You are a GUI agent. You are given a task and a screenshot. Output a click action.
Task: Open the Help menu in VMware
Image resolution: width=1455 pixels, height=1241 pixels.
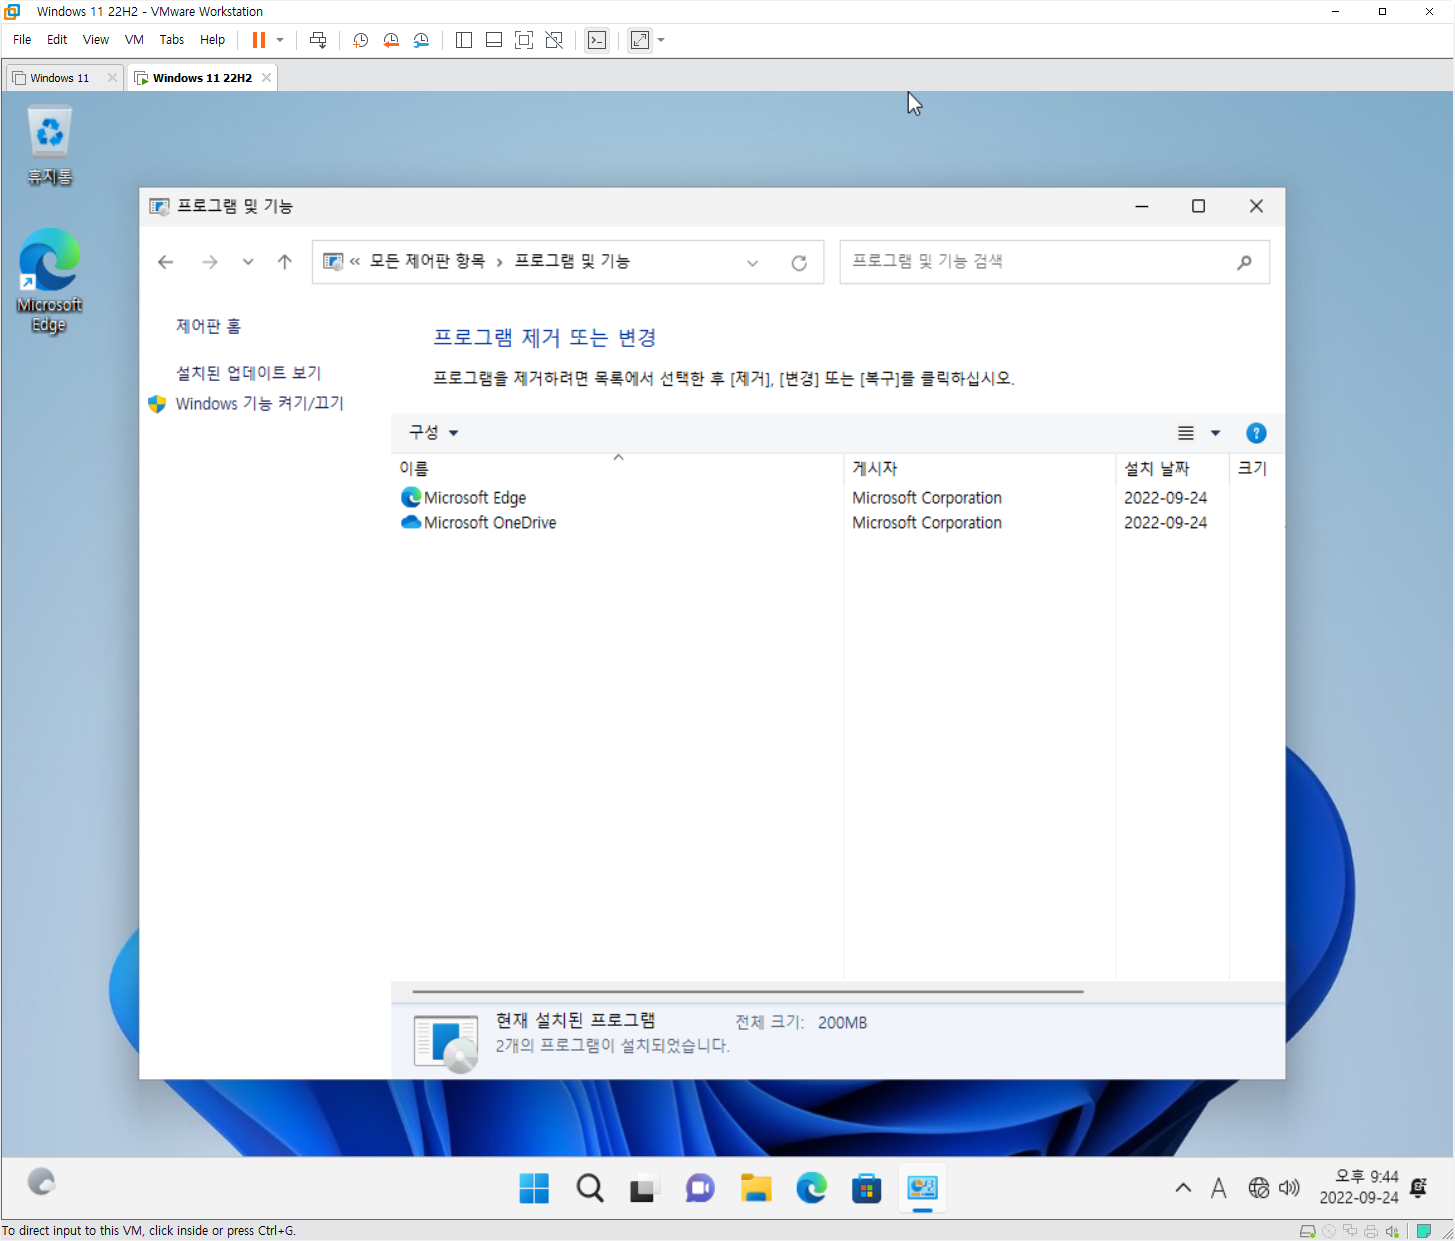(212, 40)
